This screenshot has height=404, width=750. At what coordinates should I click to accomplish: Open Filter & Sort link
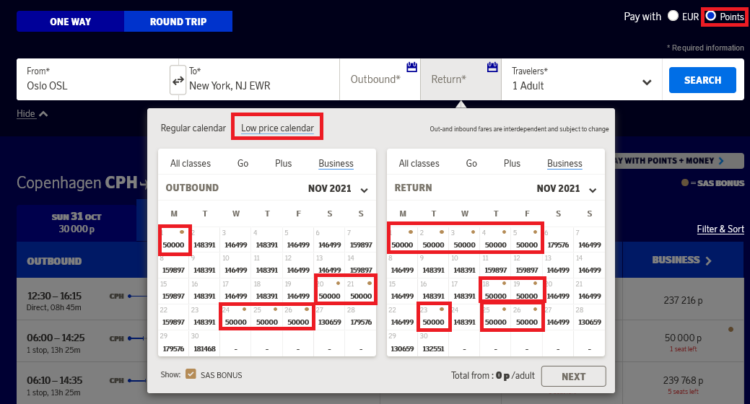click(720, 229)
